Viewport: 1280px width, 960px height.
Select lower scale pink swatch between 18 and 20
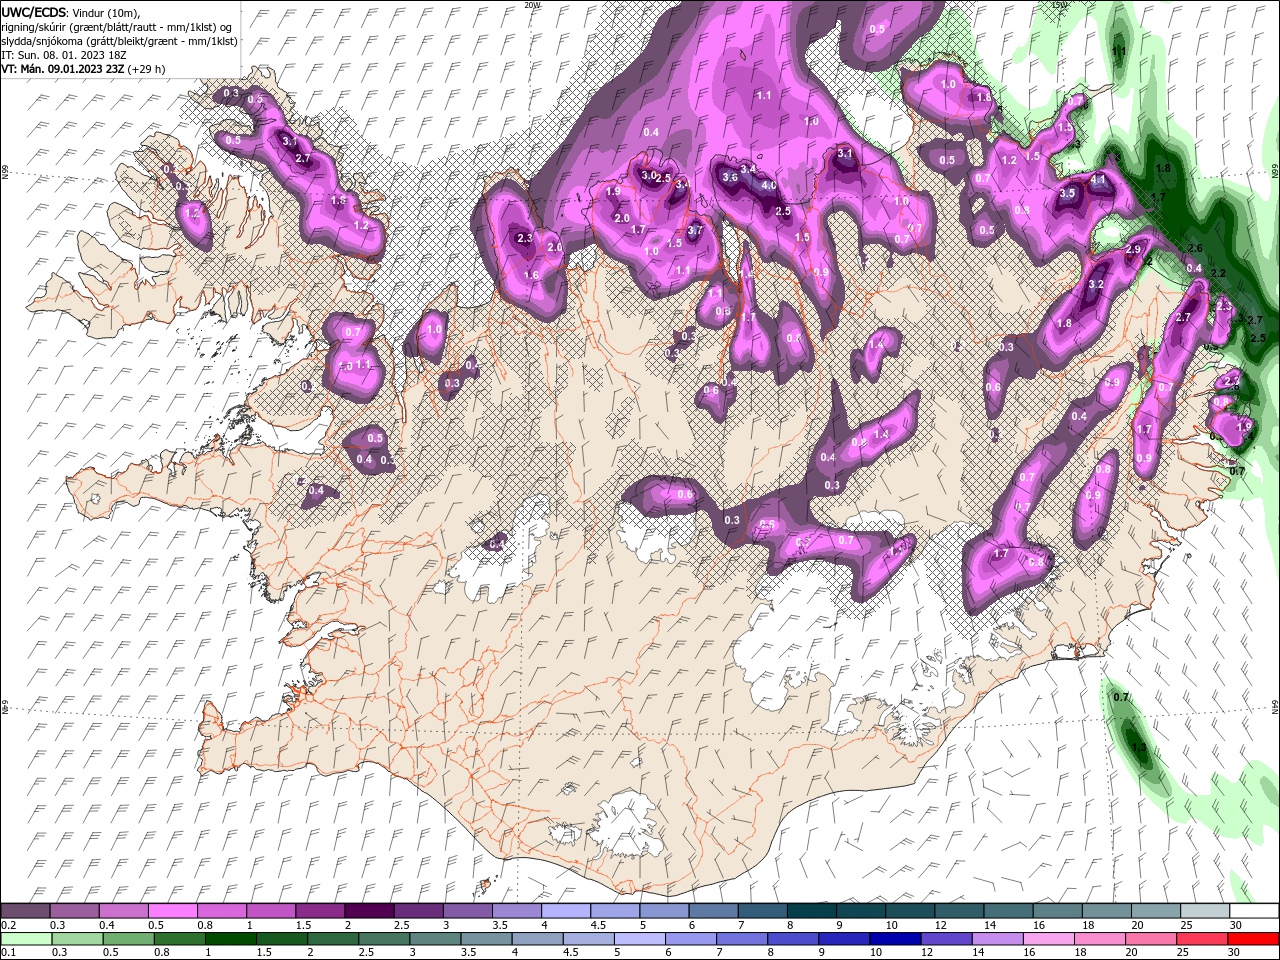click(x=1098, y=939)
